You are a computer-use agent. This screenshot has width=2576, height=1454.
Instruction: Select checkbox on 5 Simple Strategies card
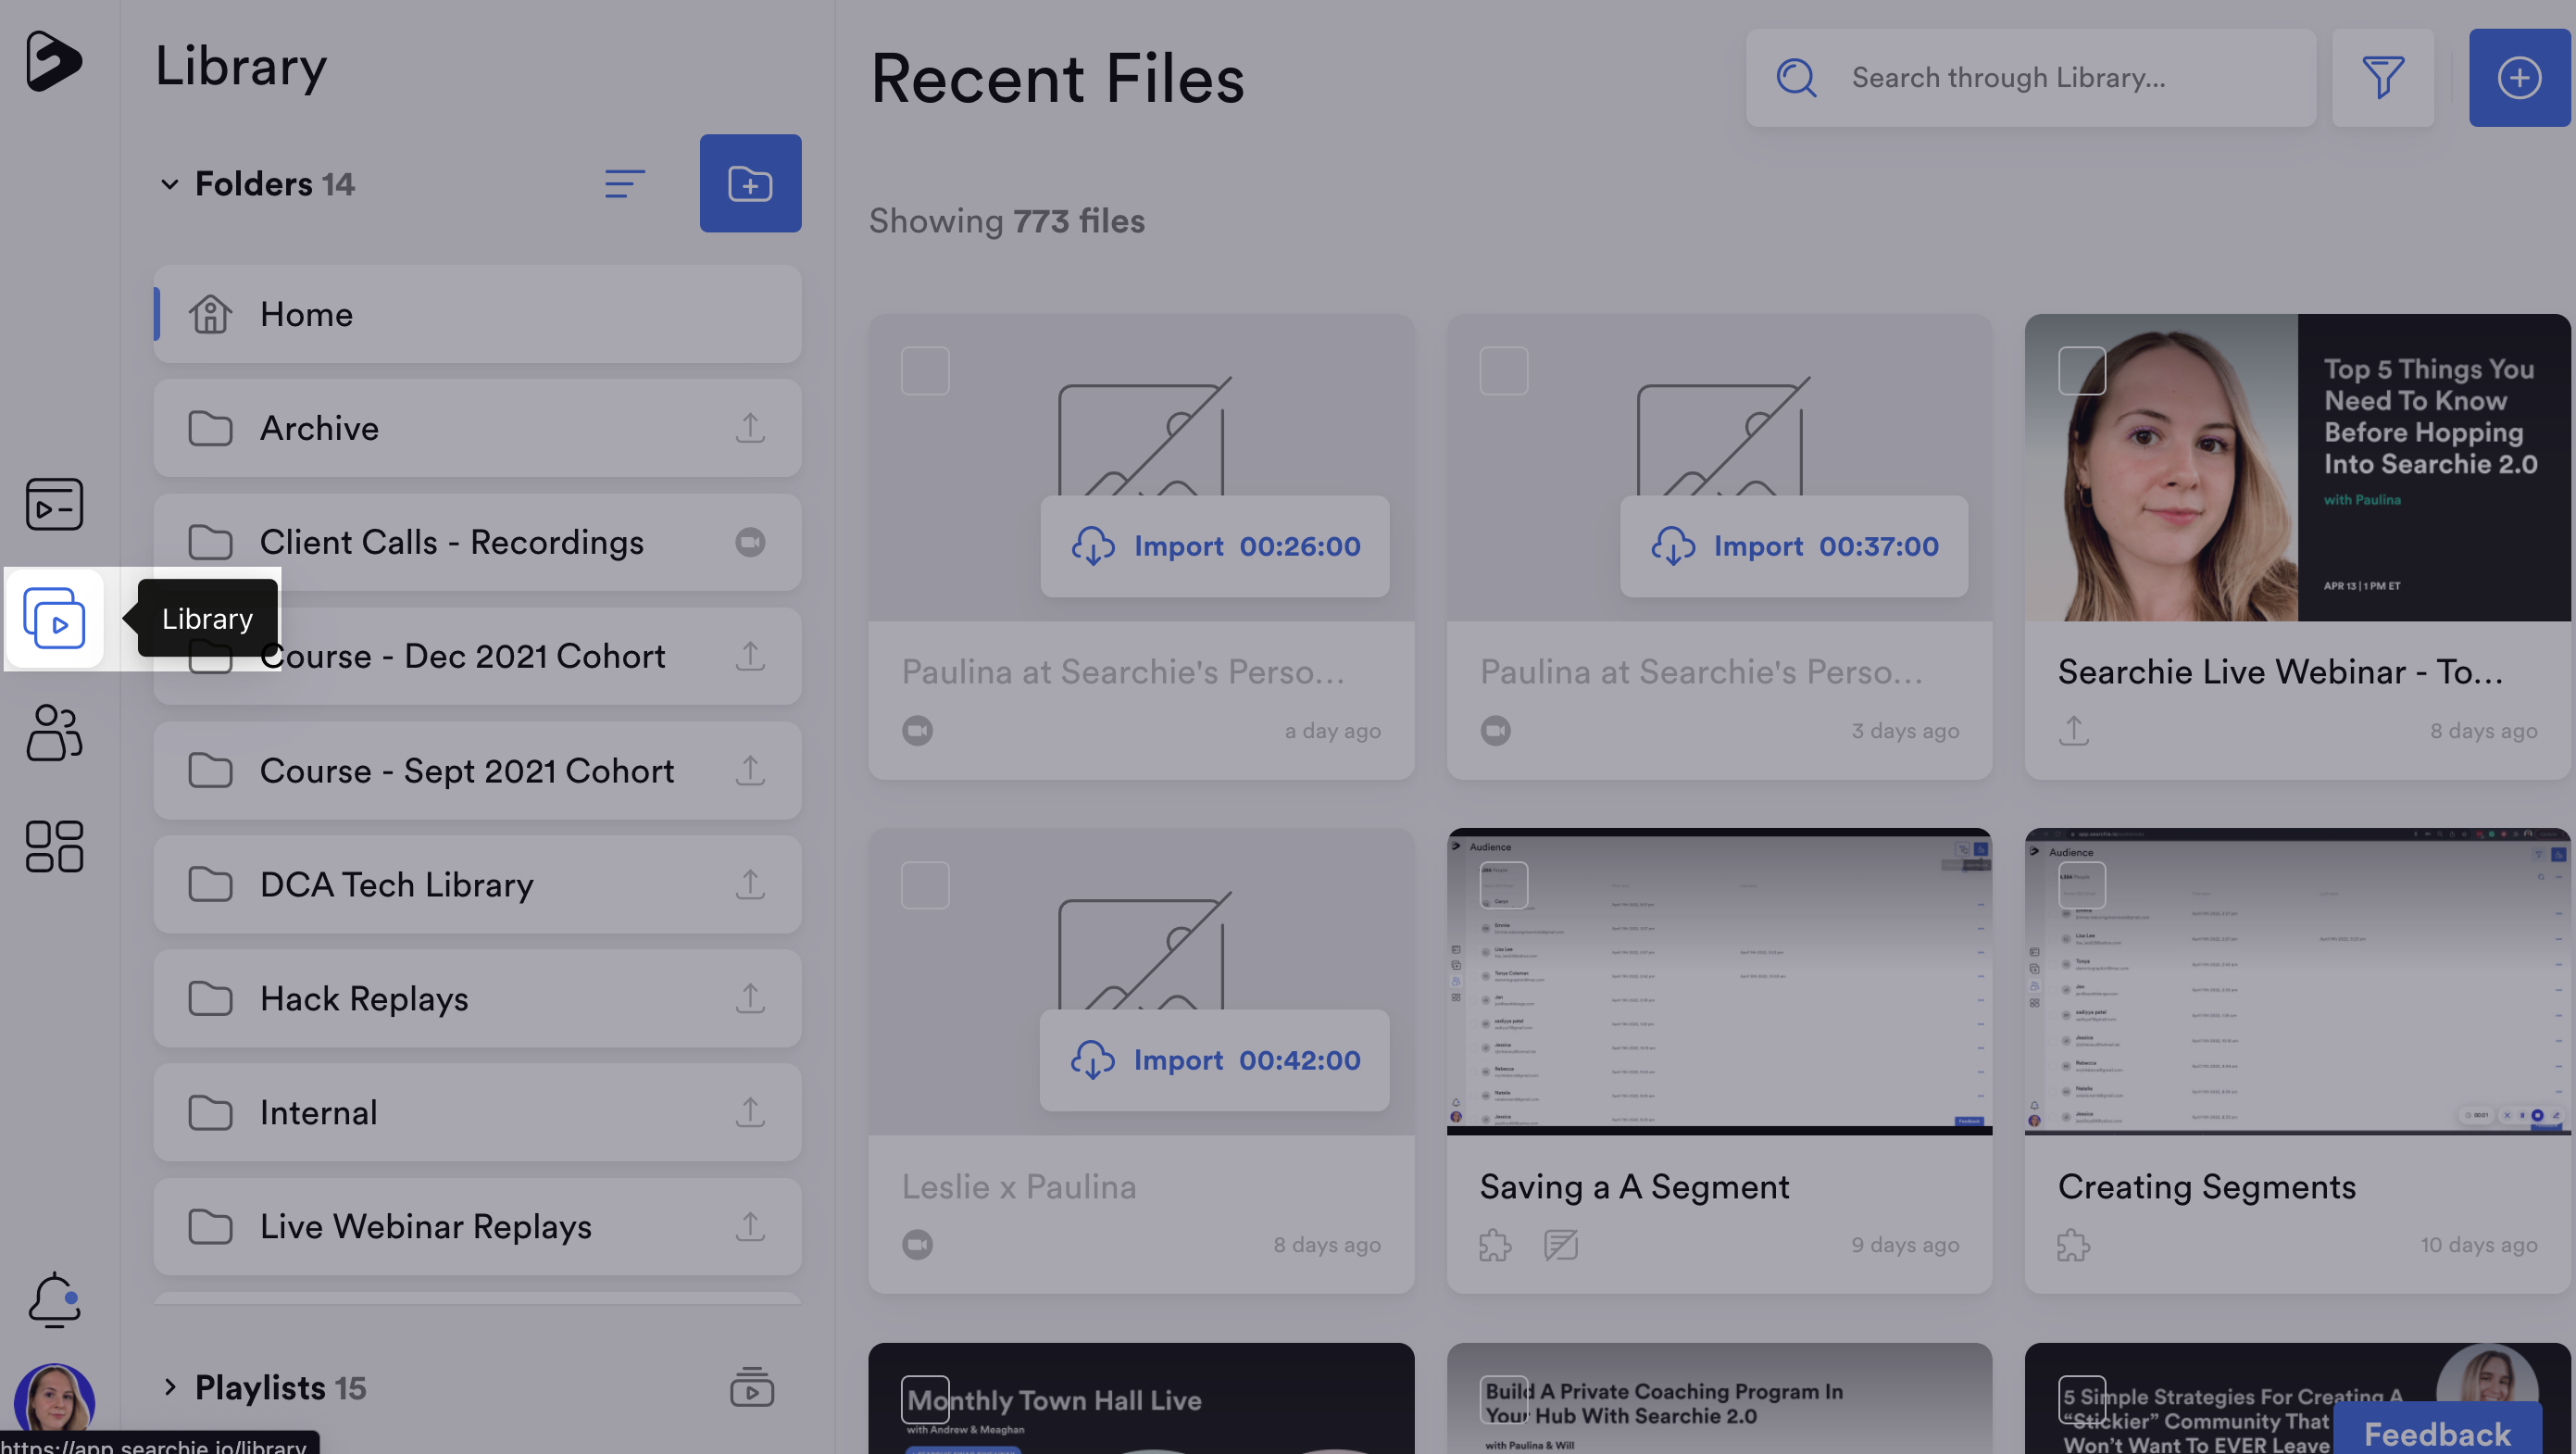tap(2082, 1400)
